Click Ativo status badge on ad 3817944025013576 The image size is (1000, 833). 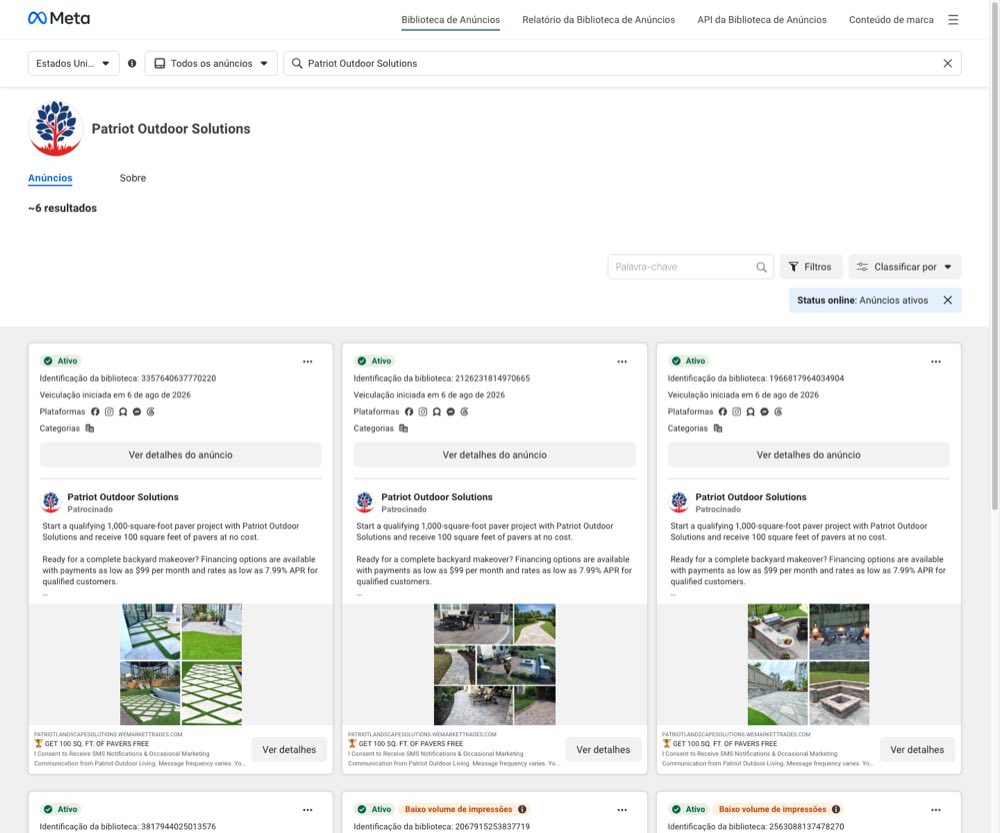click(x=61, y=809)
